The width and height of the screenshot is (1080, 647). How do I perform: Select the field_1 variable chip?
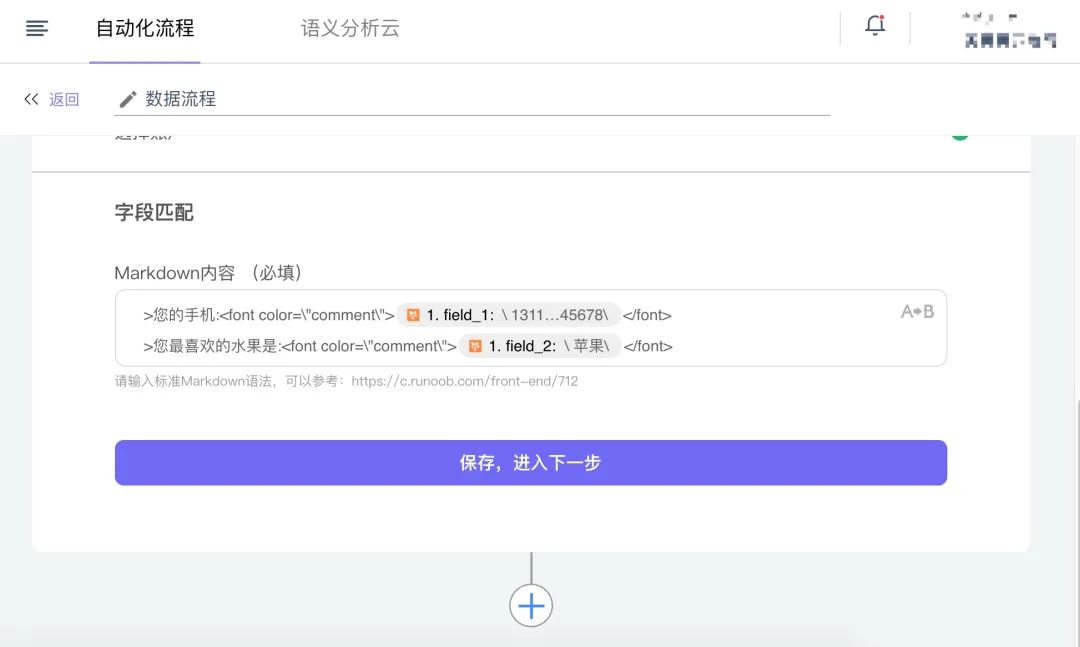509,315
